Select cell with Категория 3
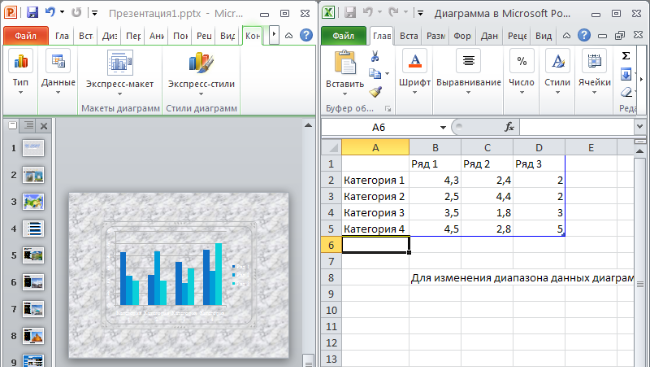Image resolution: width=650 pixels, height=367 pixels. [376, 213]
